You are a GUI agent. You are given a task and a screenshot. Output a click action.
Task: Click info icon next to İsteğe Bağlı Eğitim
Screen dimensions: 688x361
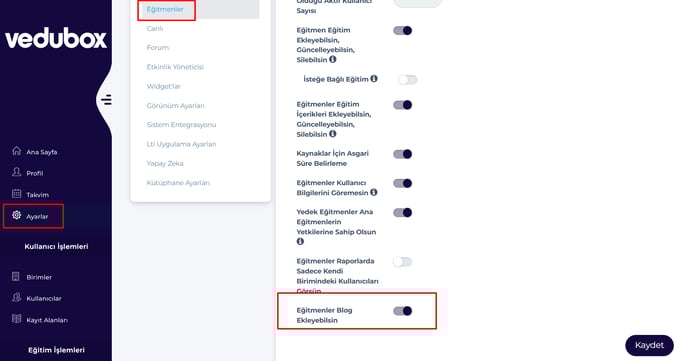(x=374, y=79)
